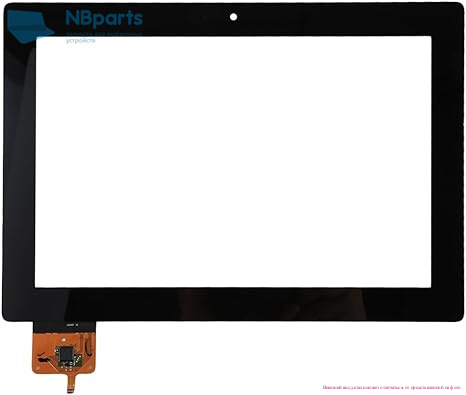
Task: Click the narrow connector tail of flex cable
Action: pyautogui.click(x=71, y=383)
